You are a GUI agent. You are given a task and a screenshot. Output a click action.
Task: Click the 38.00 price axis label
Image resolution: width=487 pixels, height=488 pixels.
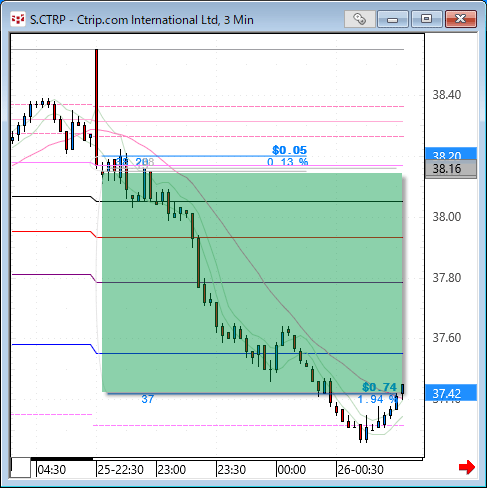[x=447, y=217]
